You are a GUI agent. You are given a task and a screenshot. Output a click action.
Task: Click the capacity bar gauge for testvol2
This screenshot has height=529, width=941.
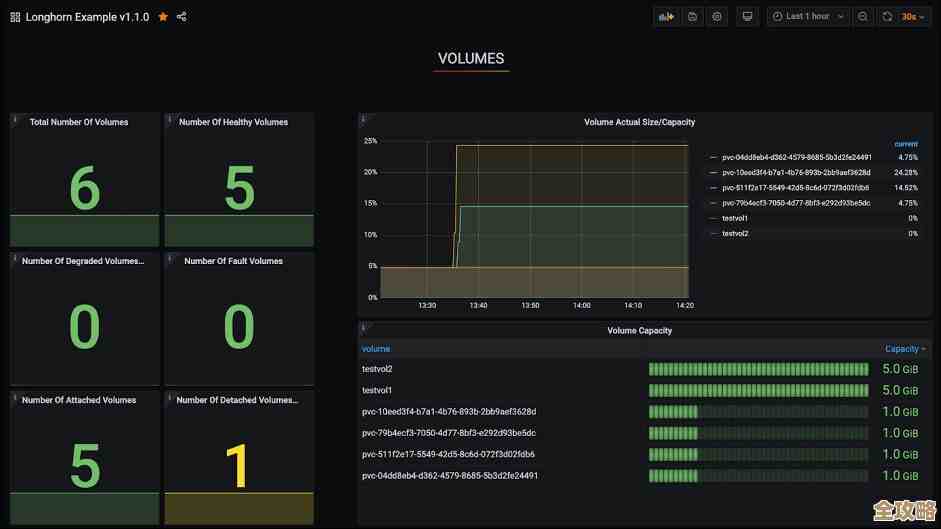(x=758, y=369)
